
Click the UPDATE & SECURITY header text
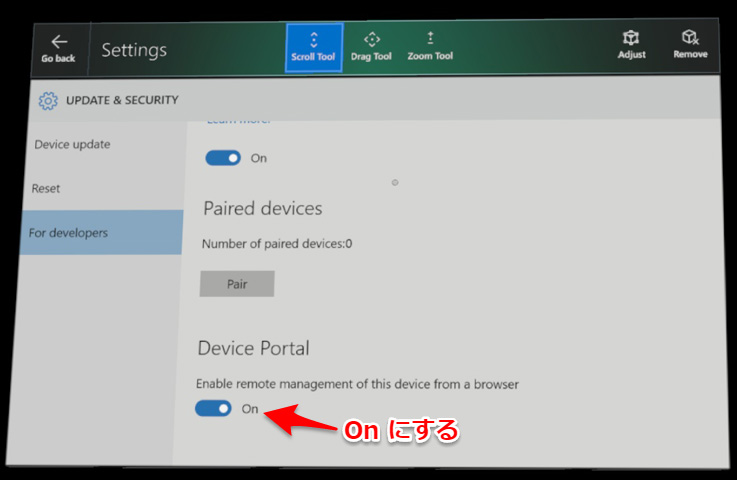click(x=122, y=100)
